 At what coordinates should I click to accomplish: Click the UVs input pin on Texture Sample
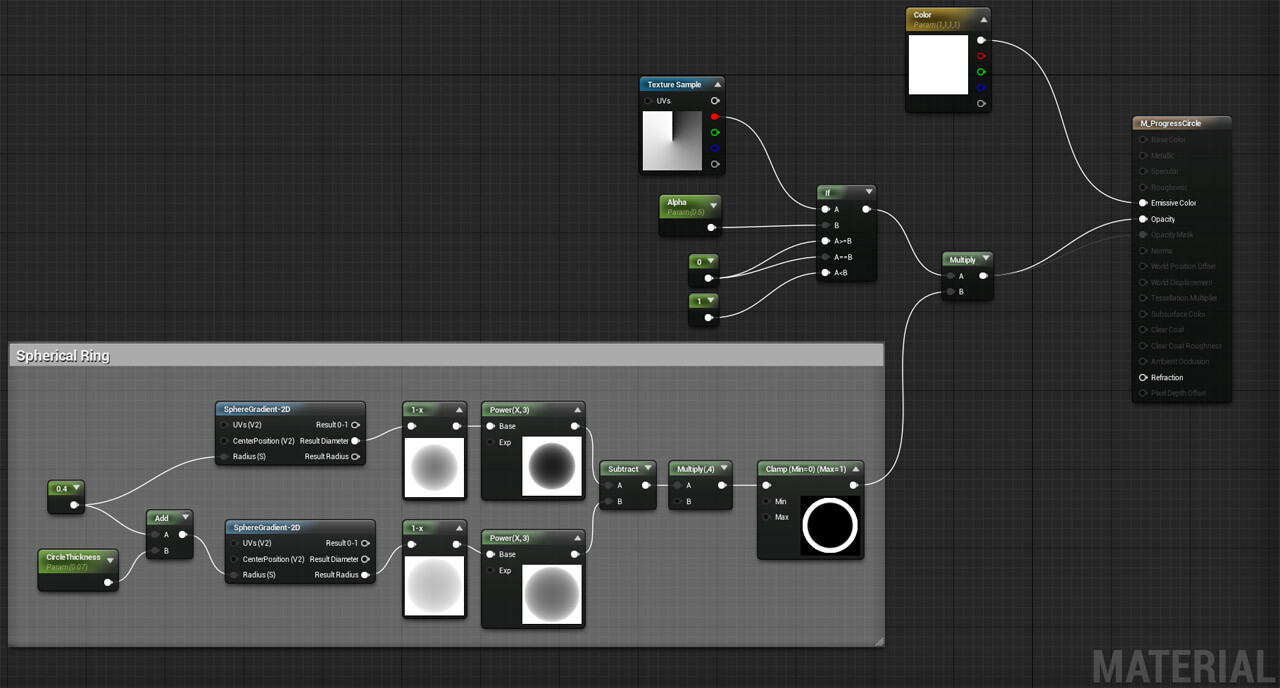648,101
